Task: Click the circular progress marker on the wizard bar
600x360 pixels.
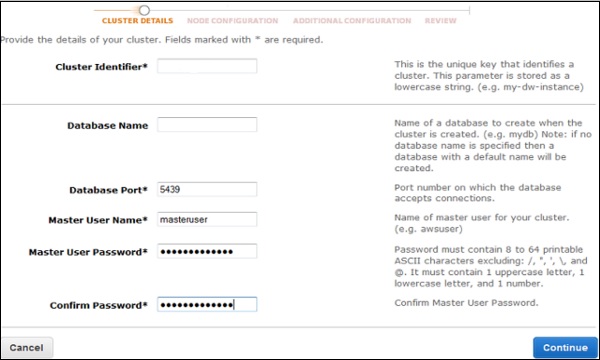Action: pyautogui.click(x=144, y=10)
